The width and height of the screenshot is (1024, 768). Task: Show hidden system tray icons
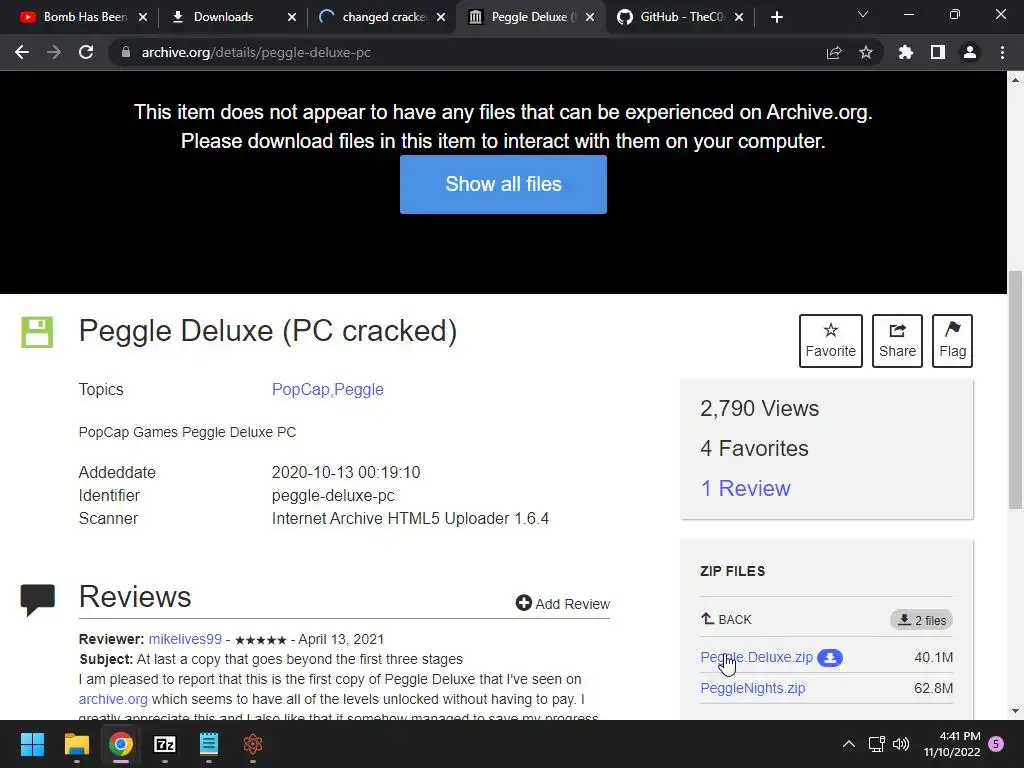pos(848,744)
